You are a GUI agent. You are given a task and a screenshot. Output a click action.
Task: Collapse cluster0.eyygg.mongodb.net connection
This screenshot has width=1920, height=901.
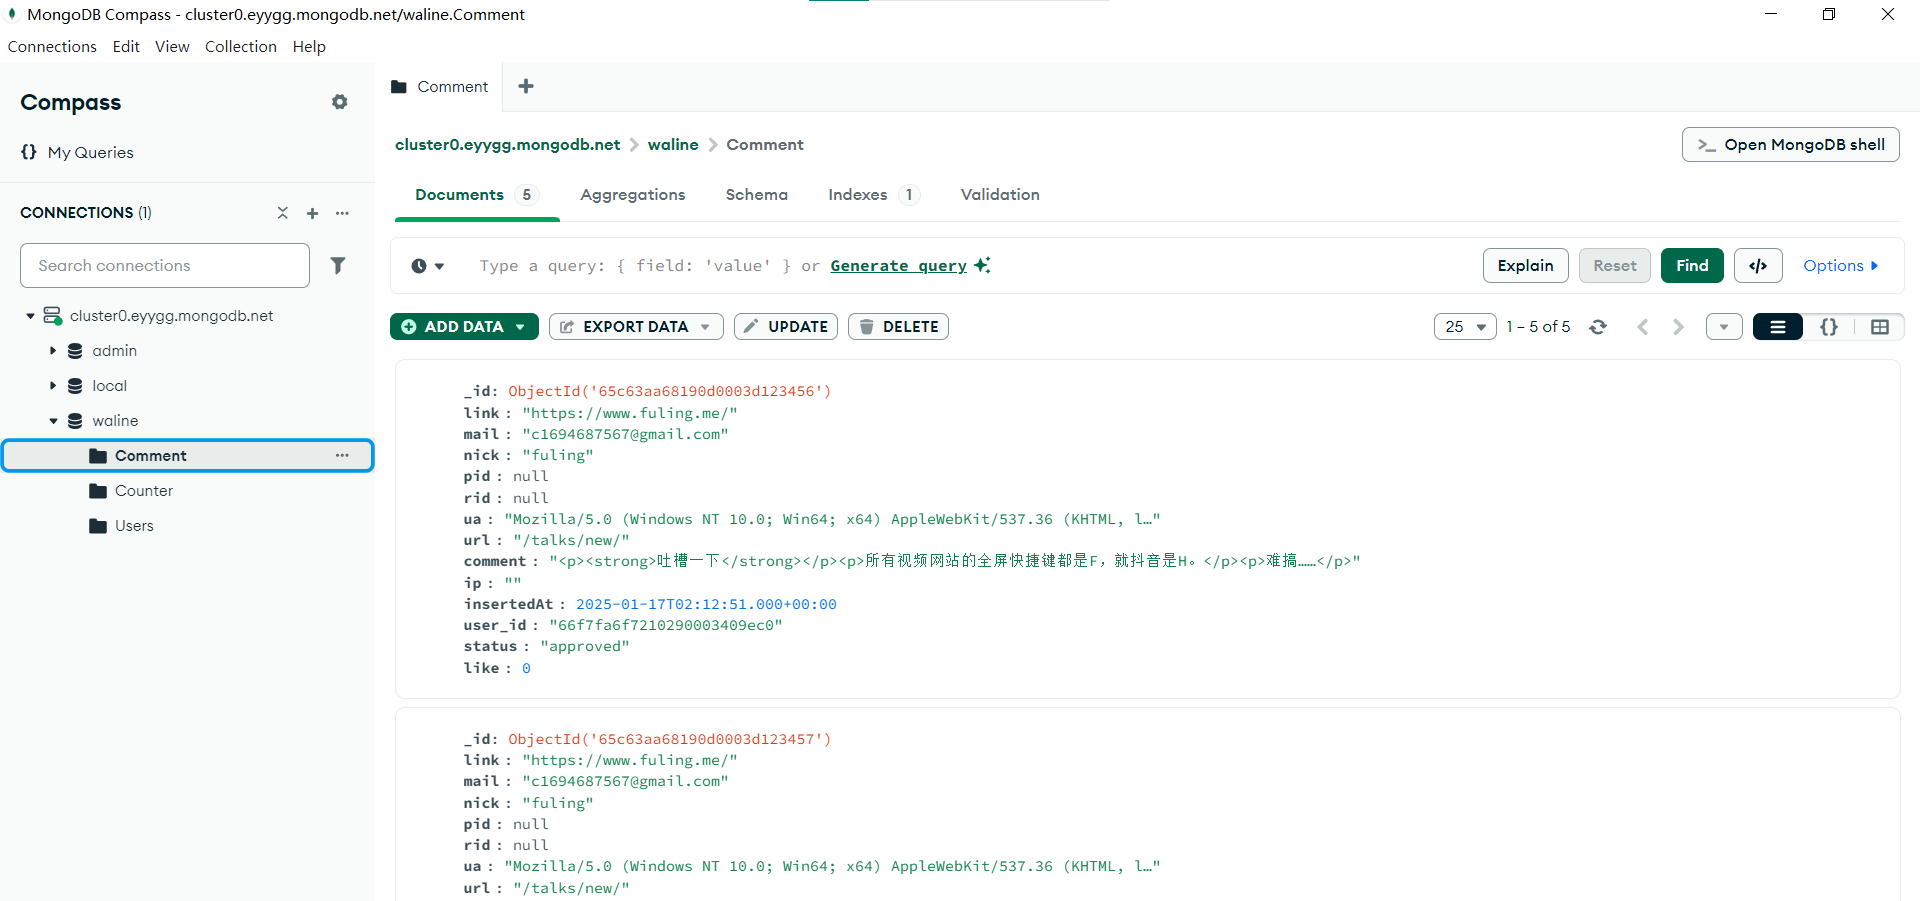pyautogui.click(x=30, y=316)
